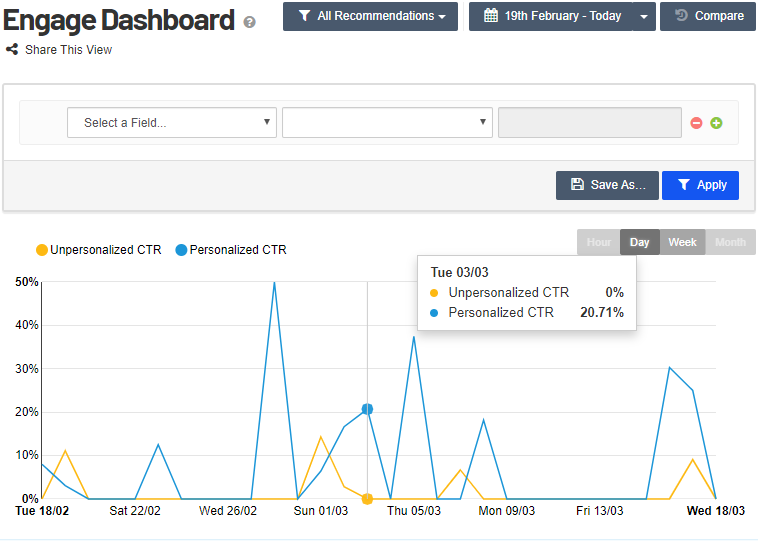Open the Share This View link
Screen dimensions: 758x541
pos(68,50)
